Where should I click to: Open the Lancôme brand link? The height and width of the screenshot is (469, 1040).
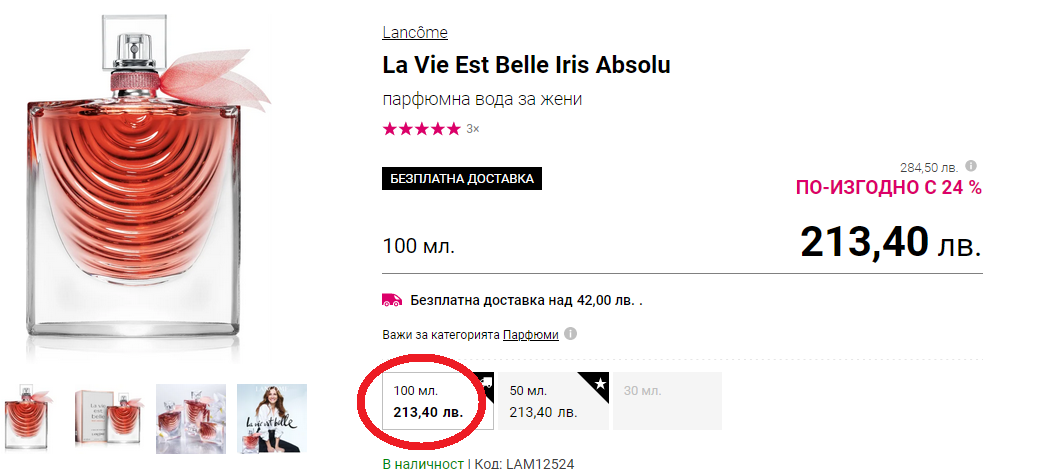tap(414, 33)
